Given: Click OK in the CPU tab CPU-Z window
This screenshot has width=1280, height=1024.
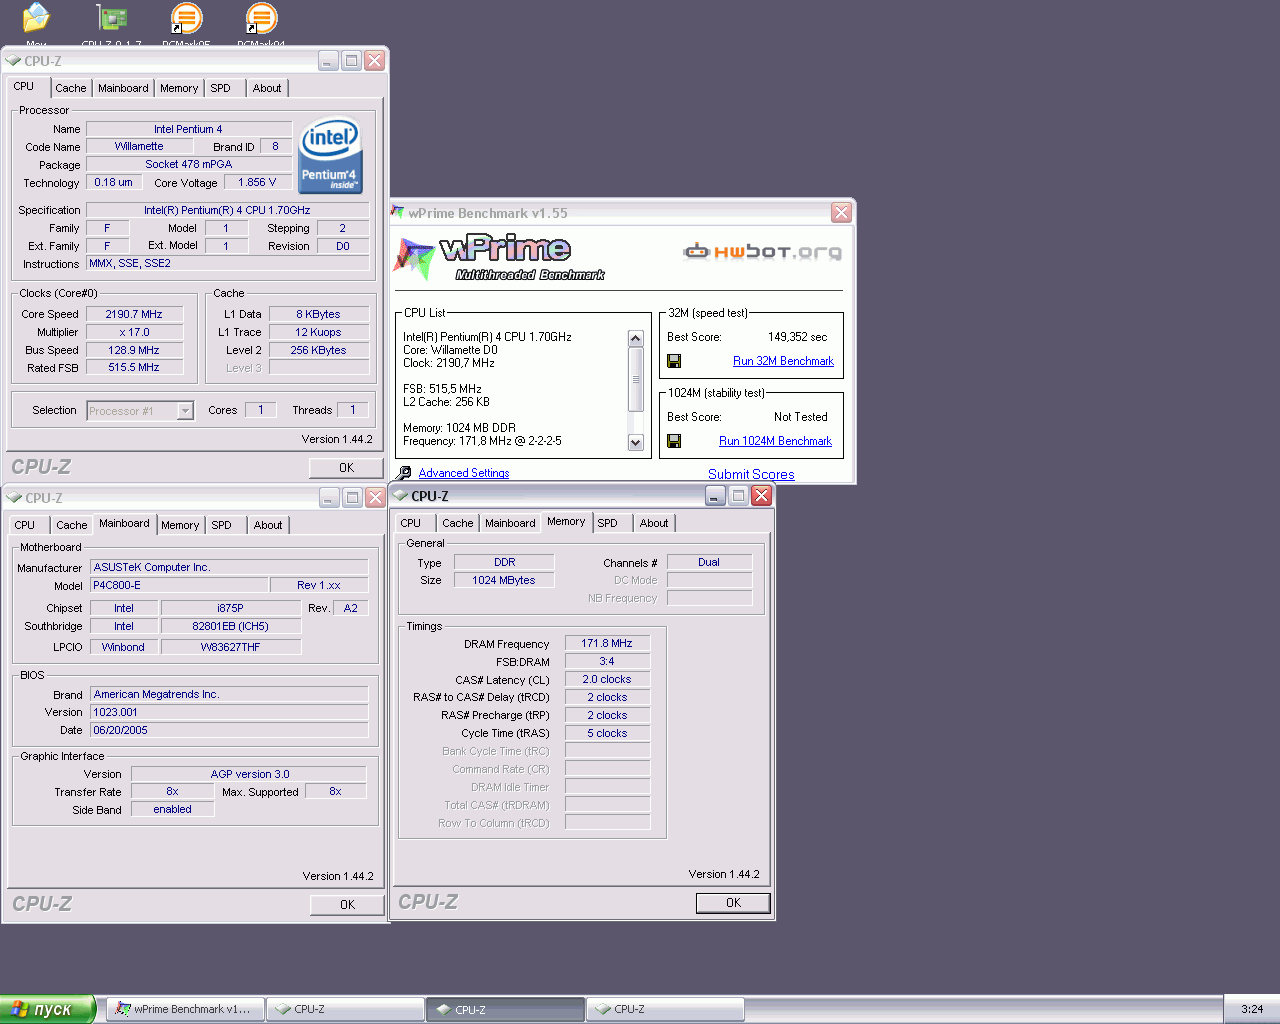Looking at the screenshot, I should (346, 468).
